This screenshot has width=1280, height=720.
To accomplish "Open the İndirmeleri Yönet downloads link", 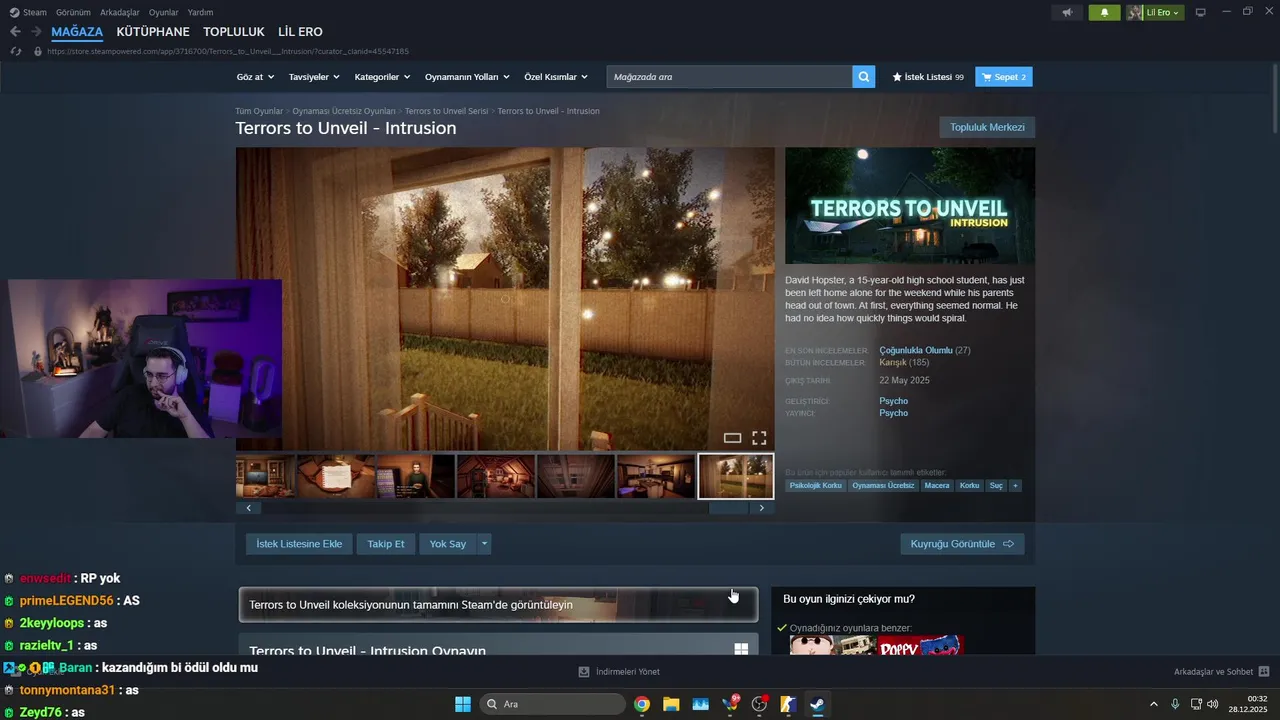I will (x=619, y=672).
